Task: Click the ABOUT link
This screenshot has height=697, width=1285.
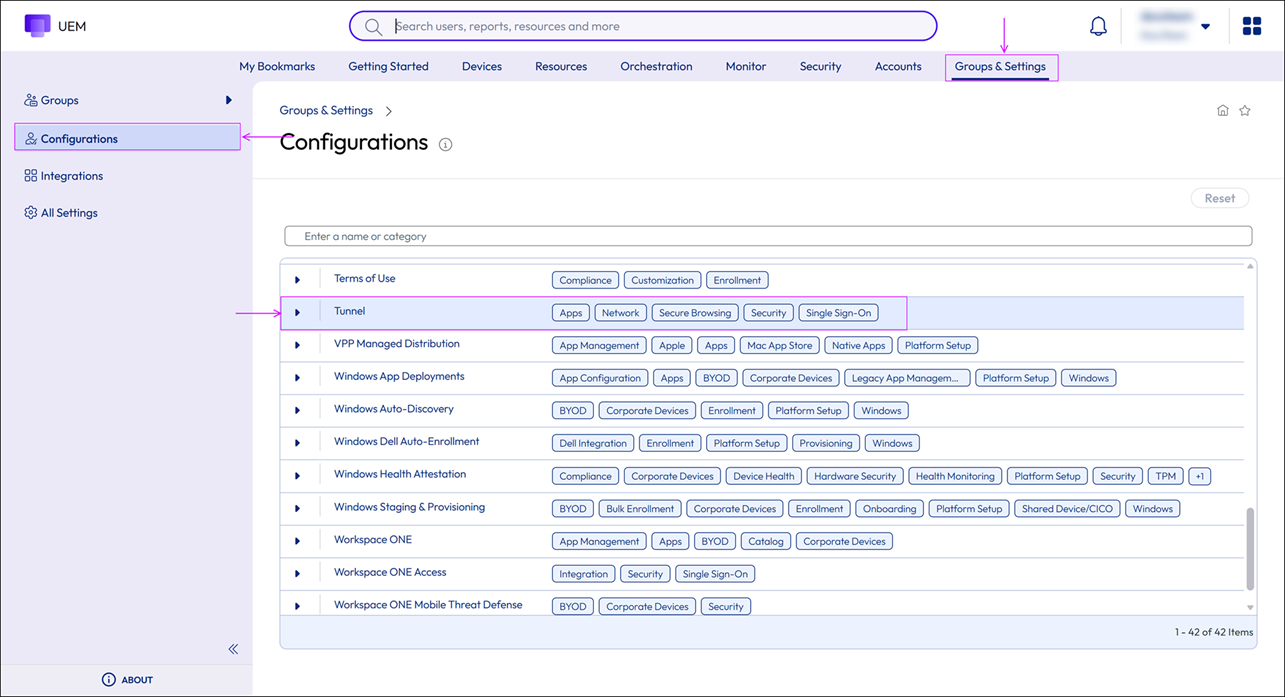Action: [137, 680]
